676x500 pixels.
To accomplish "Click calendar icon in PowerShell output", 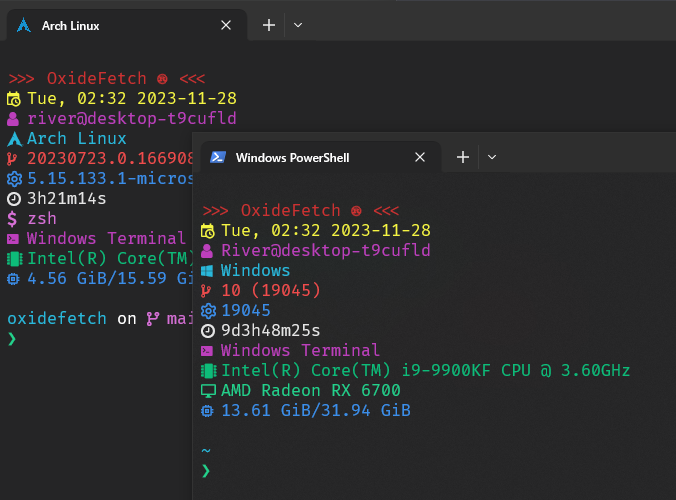I will click(208, 231).
